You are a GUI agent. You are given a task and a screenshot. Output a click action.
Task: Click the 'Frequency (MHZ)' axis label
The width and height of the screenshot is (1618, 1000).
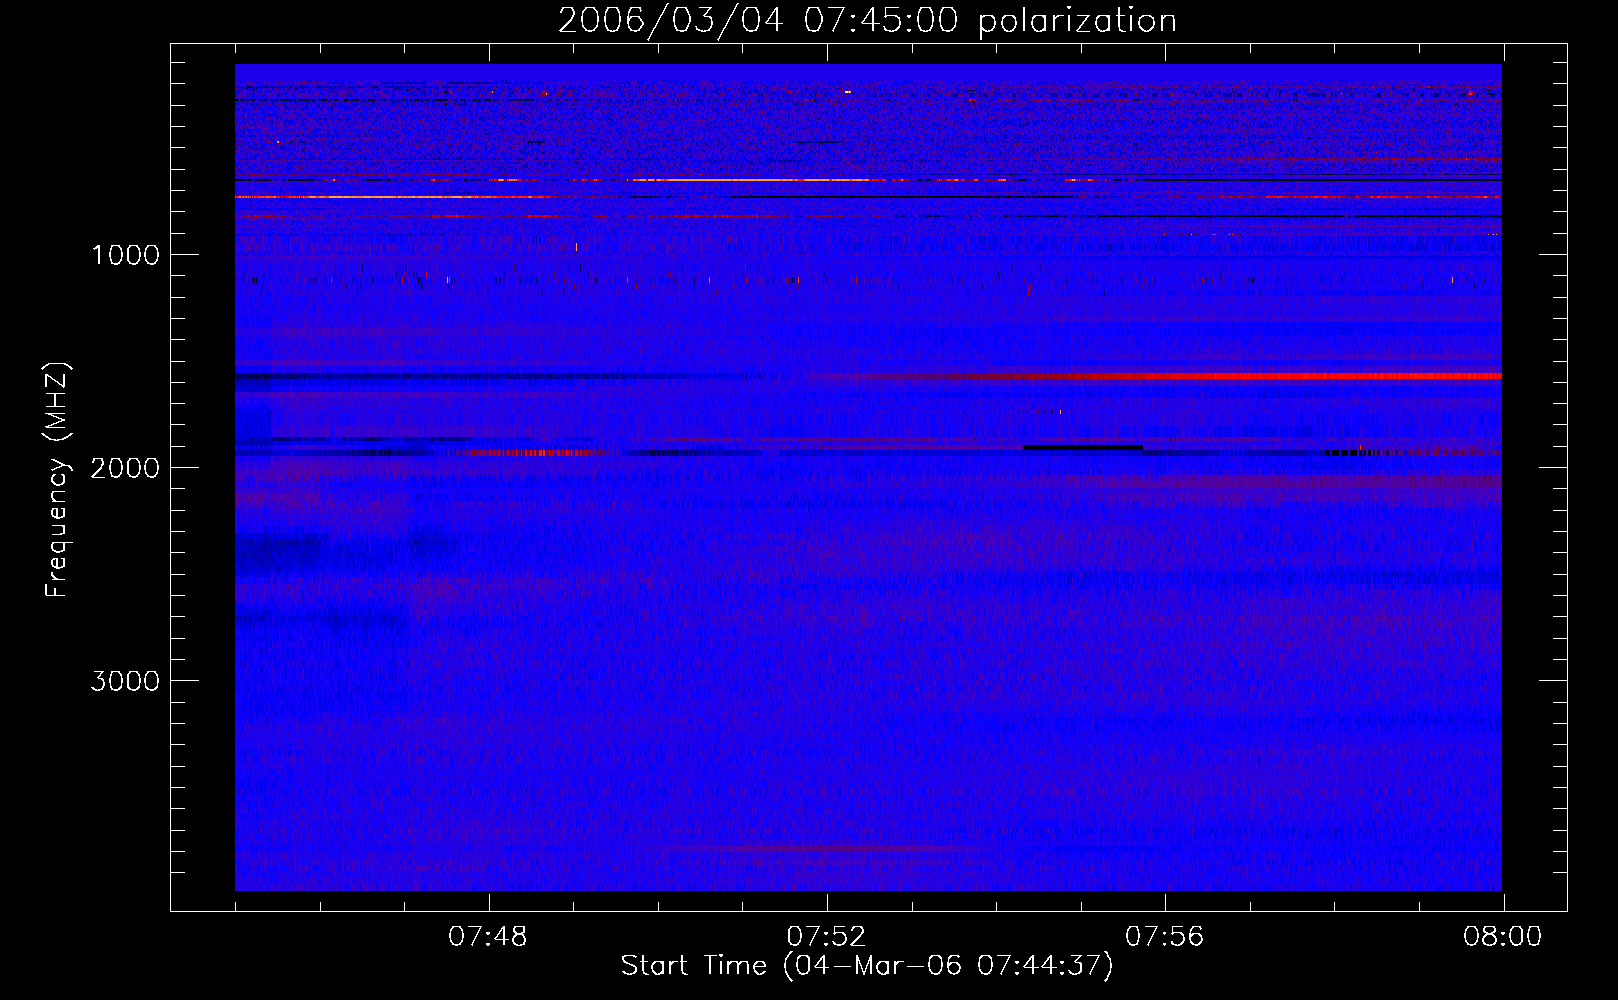coord(57,480)
